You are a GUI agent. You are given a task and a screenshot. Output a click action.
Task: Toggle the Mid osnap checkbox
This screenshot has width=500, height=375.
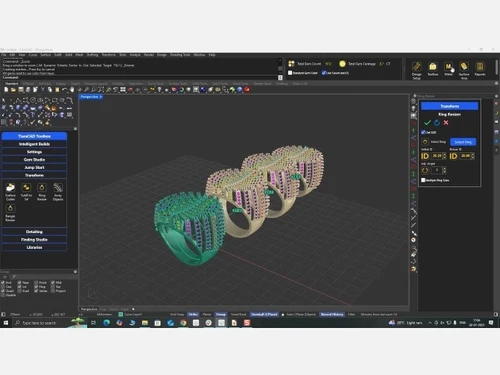(53, 283)
